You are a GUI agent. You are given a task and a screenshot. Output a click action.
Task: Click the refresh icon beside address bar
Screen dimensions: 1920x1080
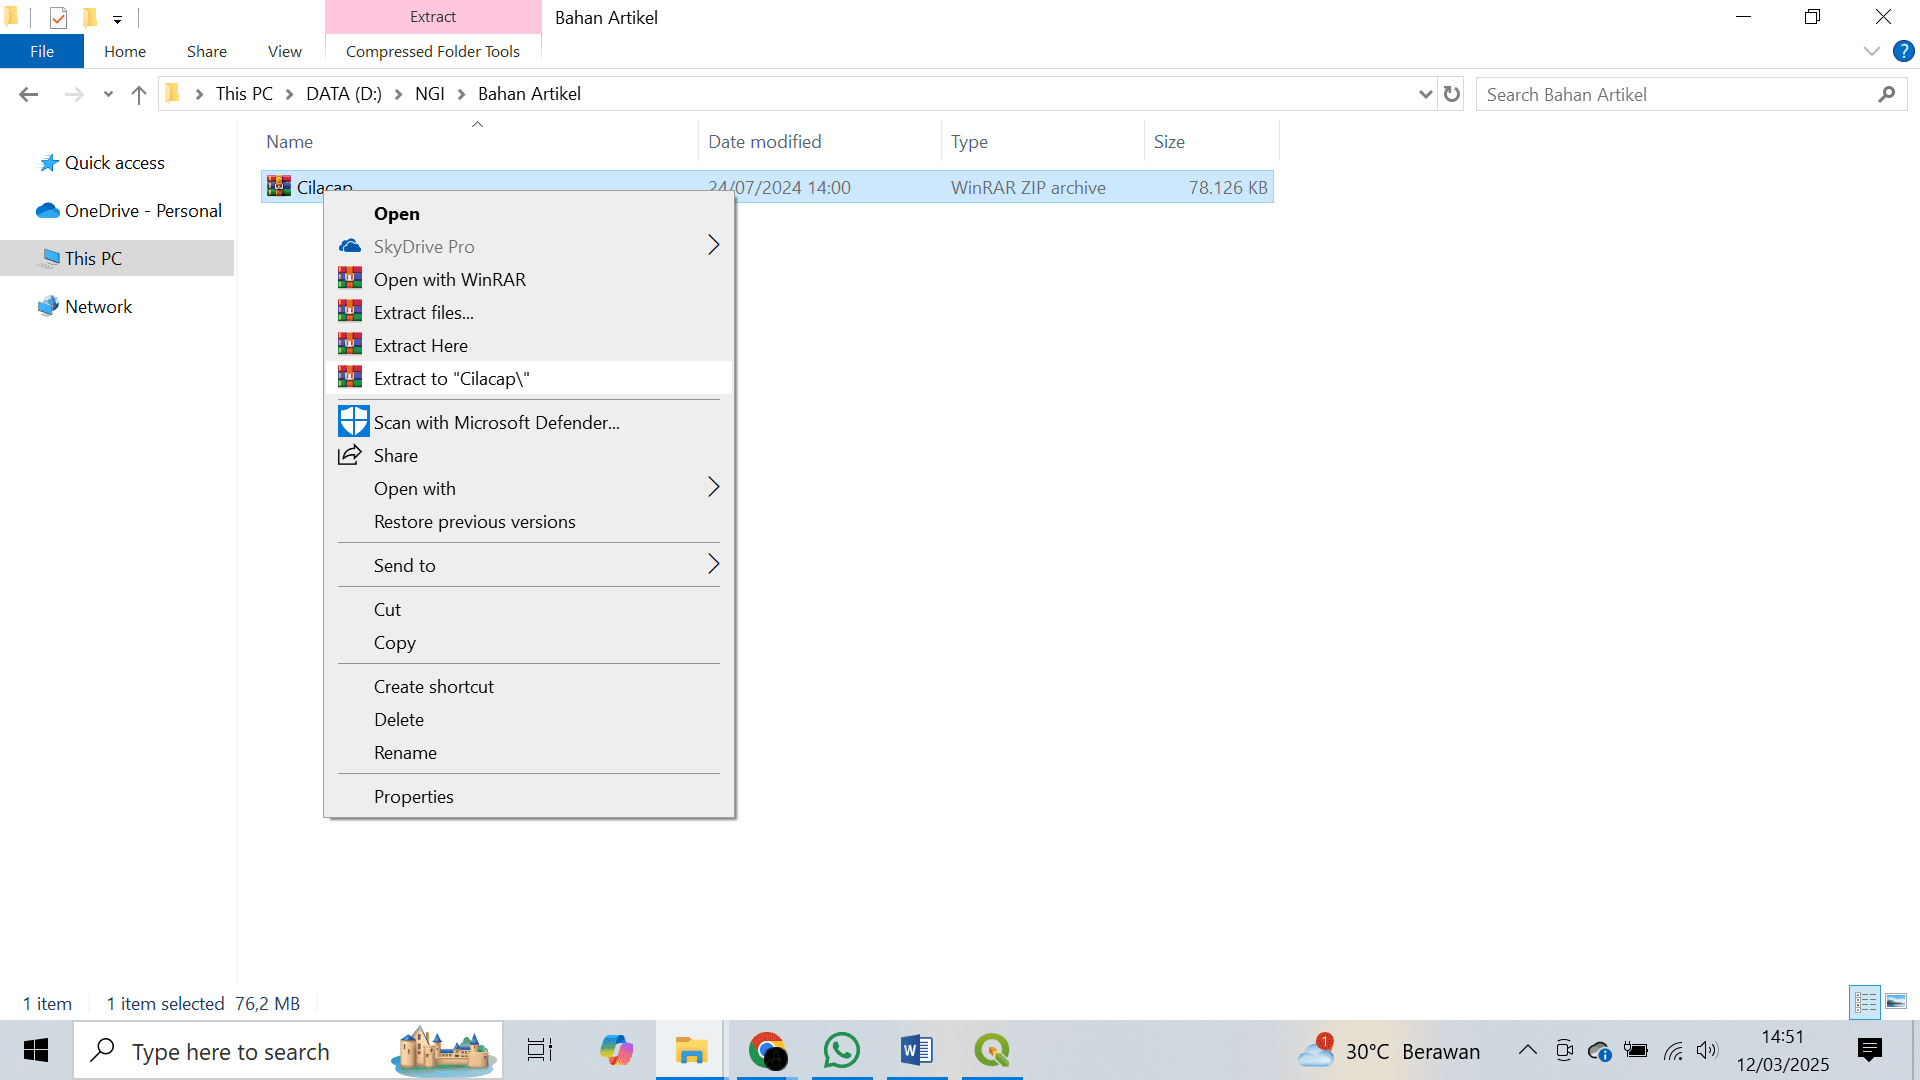1452,94
